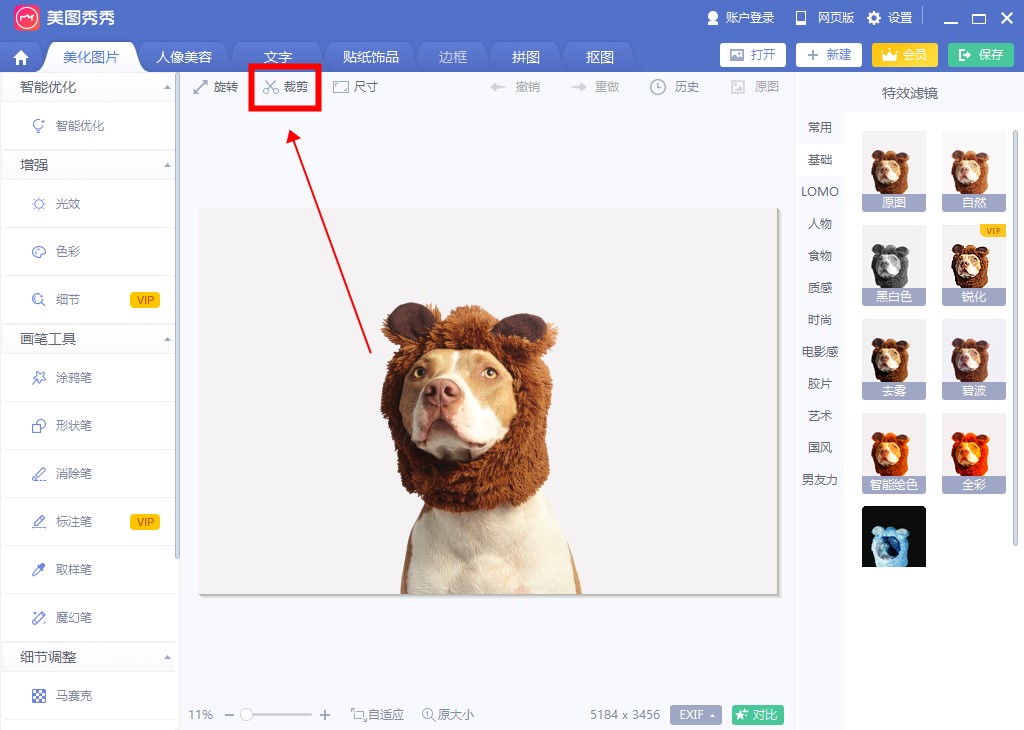Click the 打开 open file button

pos(753,55)
